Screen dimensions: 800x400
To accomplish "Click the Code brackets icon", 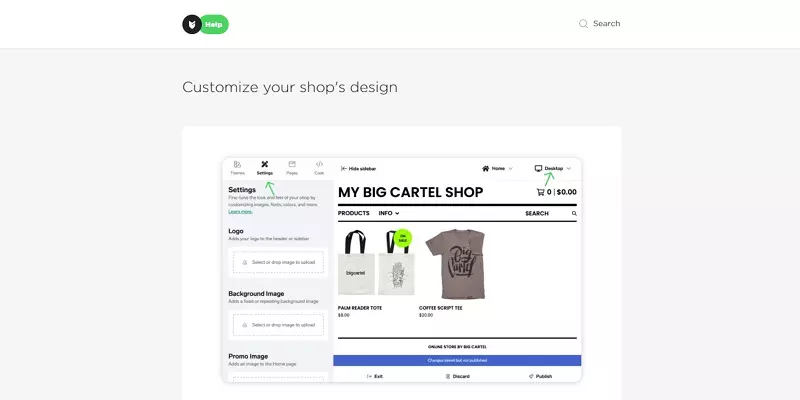I will 319,164.
